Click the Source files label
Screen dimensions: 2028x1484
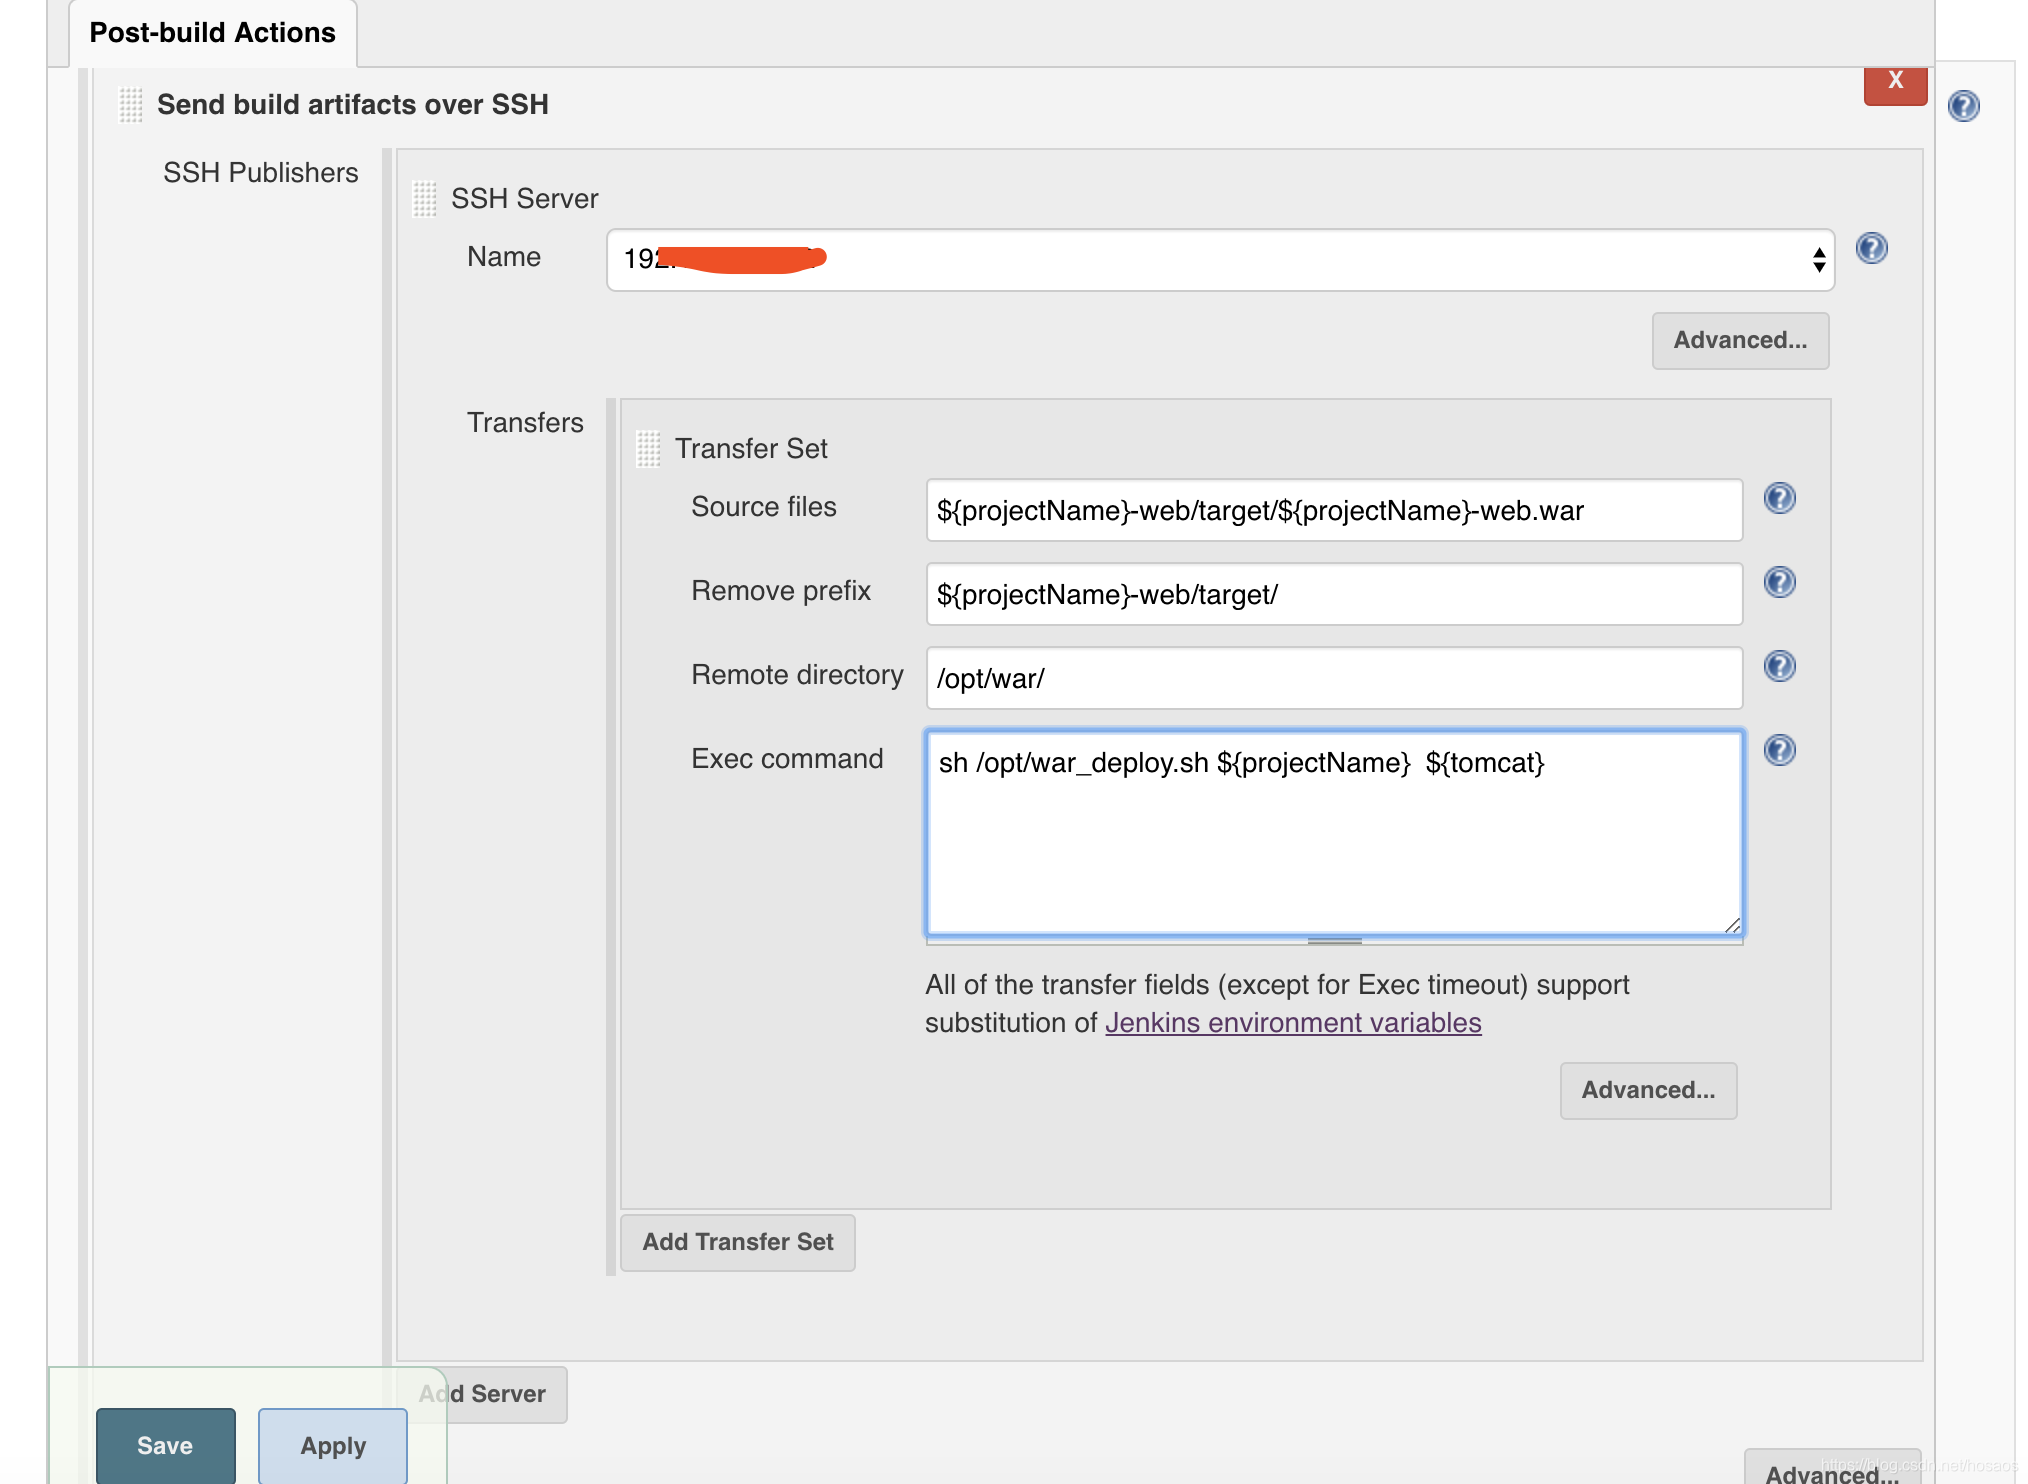763,507
